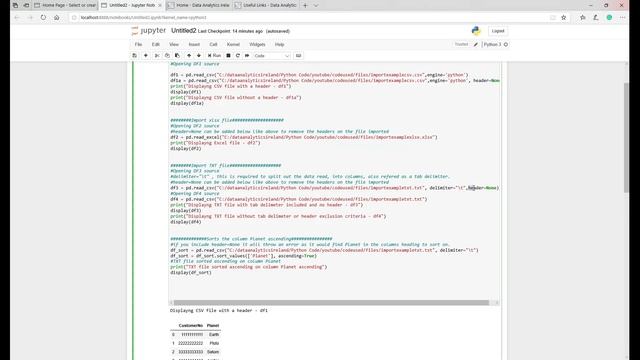Open a new browser tab
Viewport: 640px width, 360px height.
[305, 5]
